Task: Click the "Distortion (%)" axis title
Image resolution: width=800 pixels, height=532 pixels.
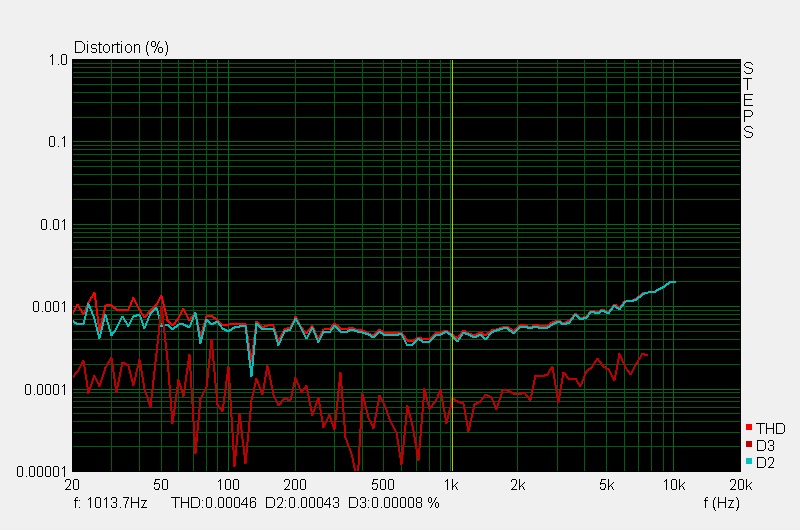Action: point(121,47)
